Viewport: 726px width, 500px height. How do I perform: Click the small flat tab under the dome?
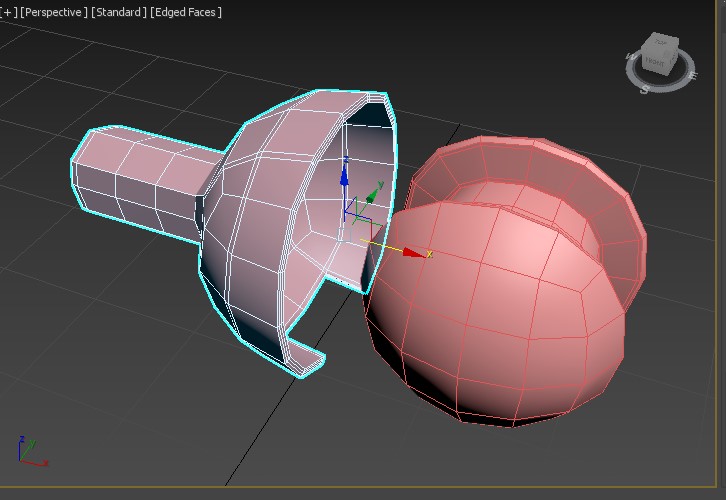(308, 362)
